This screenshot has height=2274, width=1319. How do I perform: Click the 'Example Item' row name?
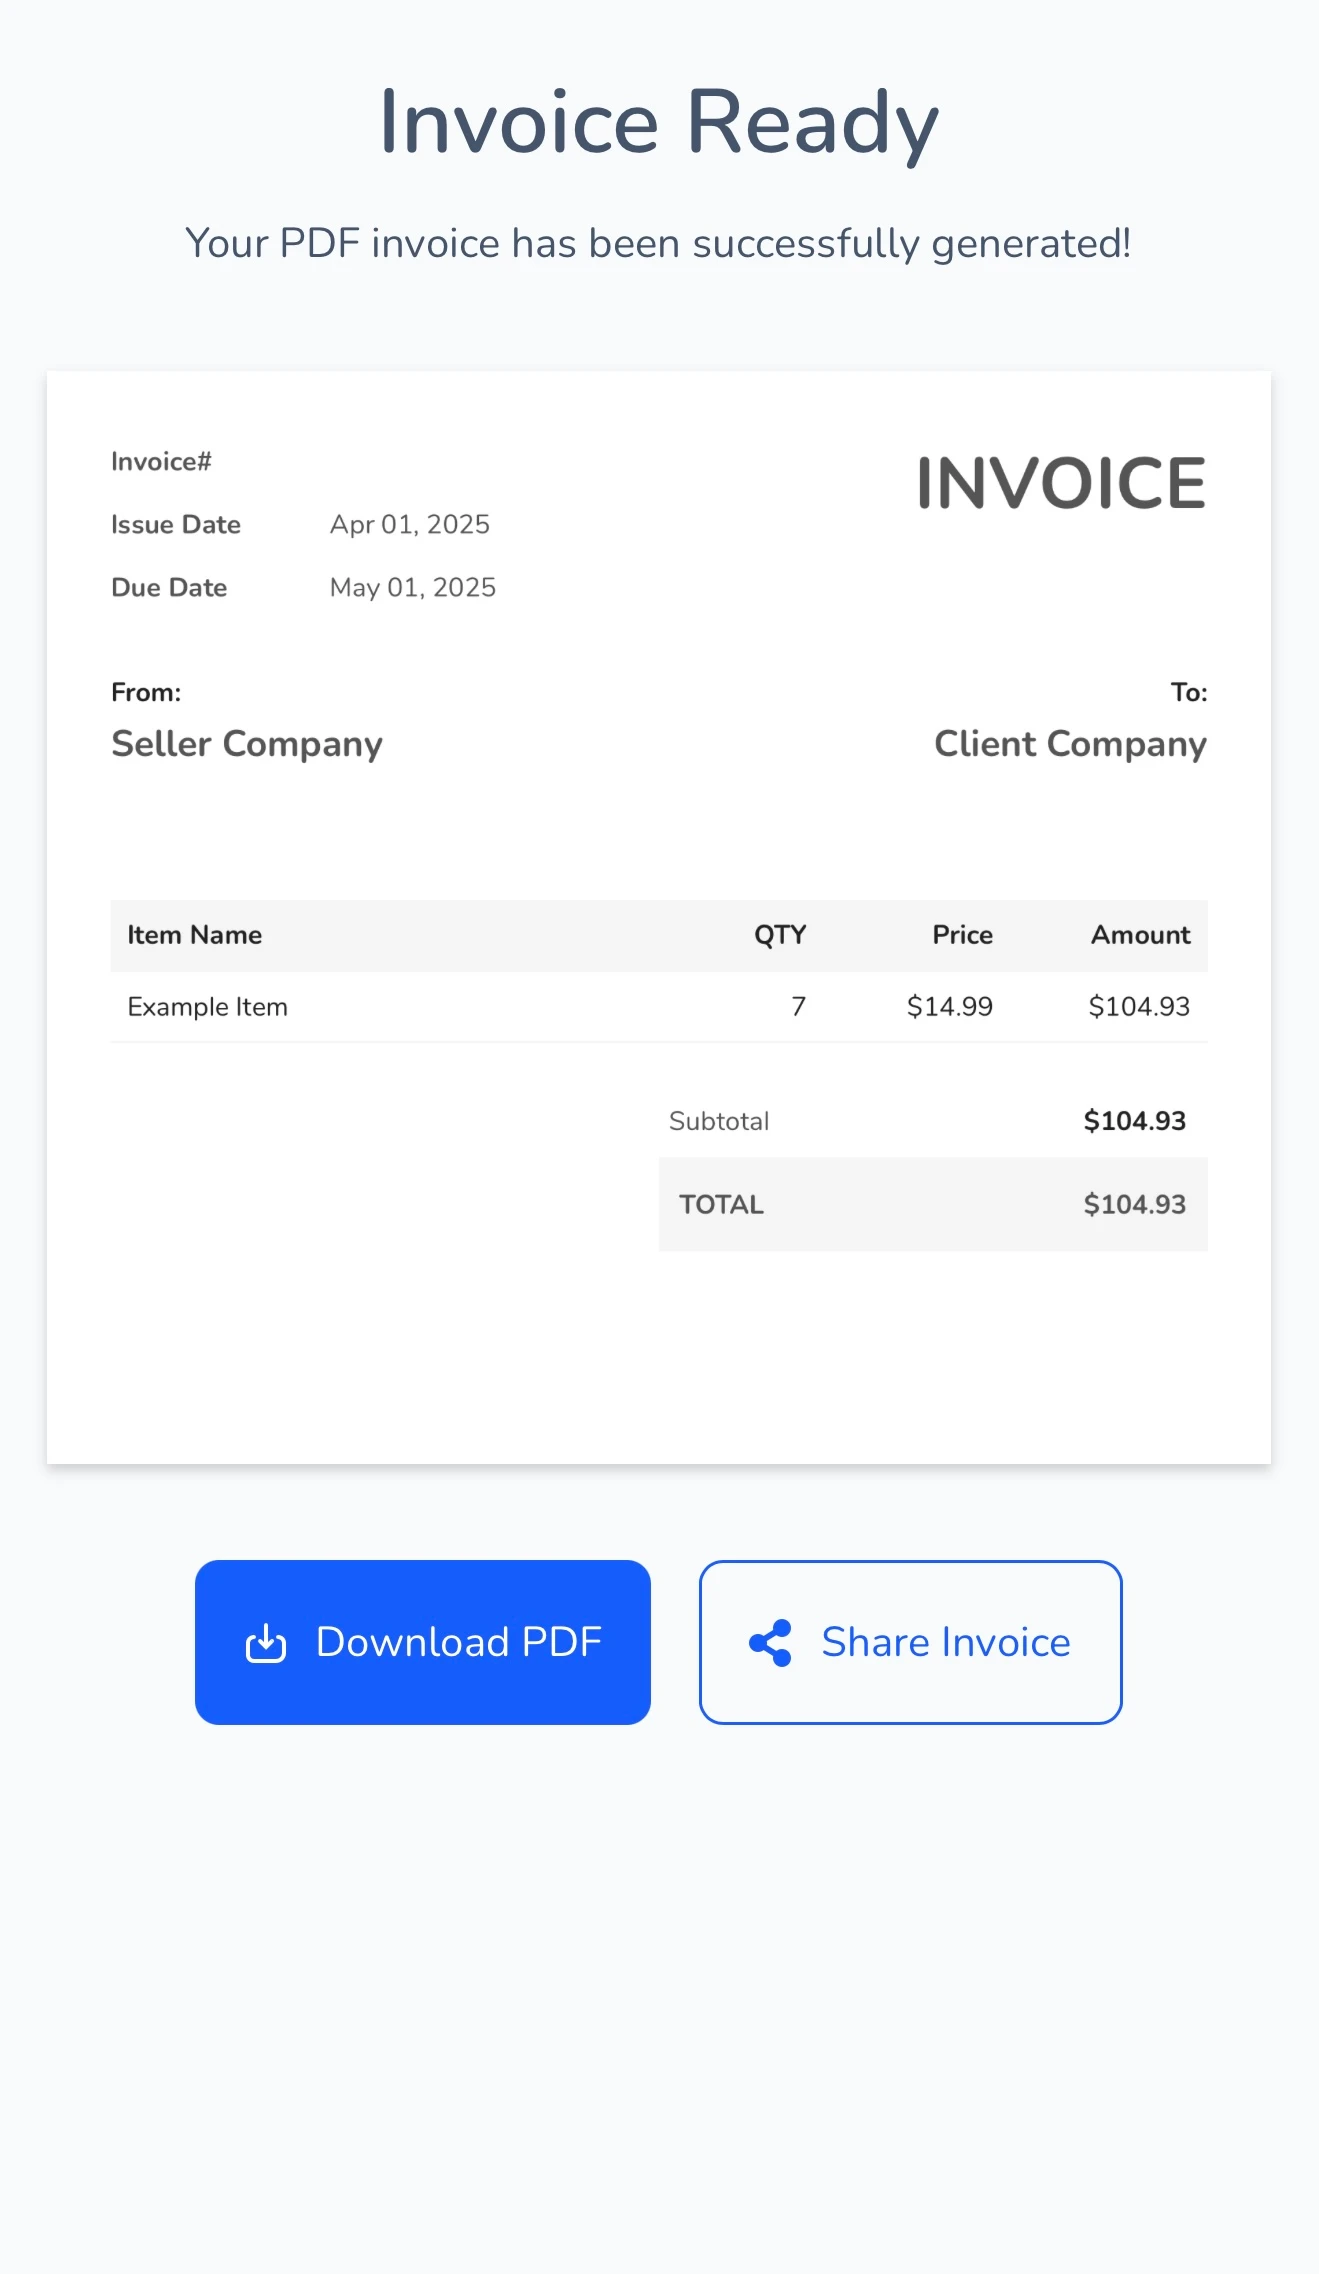point(208,1007)
